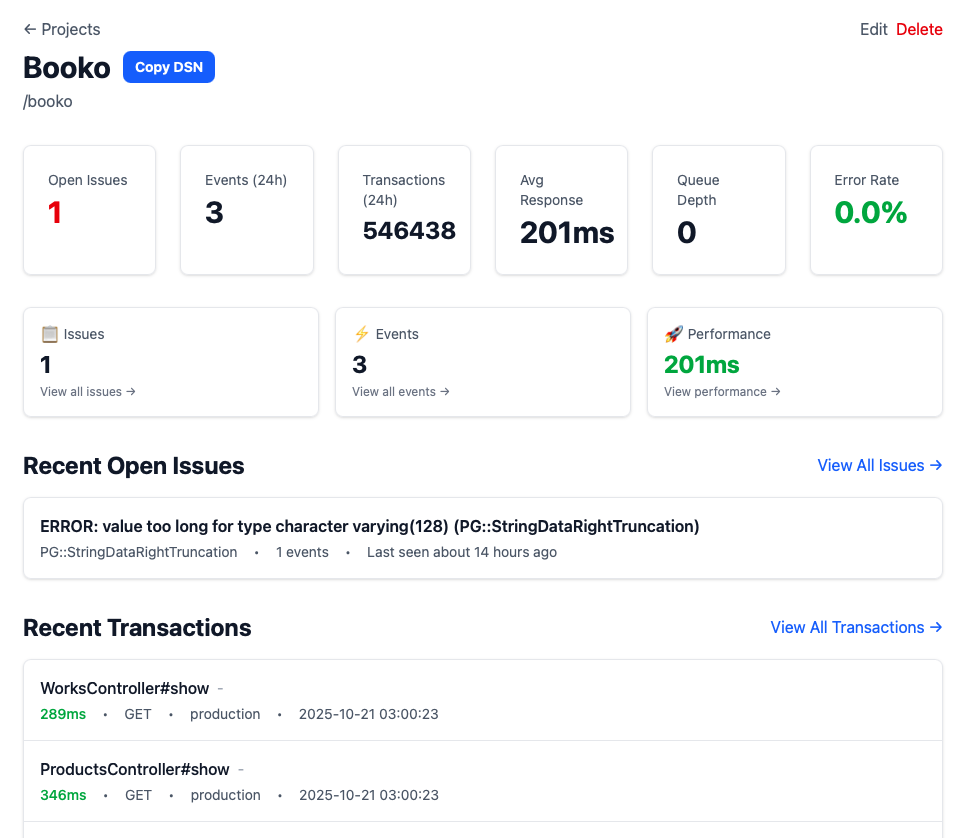Image resolution: width=967 pixels, height=838 pixels.
Task: Select the Transactions (24h) stat card
Action: 404,210
